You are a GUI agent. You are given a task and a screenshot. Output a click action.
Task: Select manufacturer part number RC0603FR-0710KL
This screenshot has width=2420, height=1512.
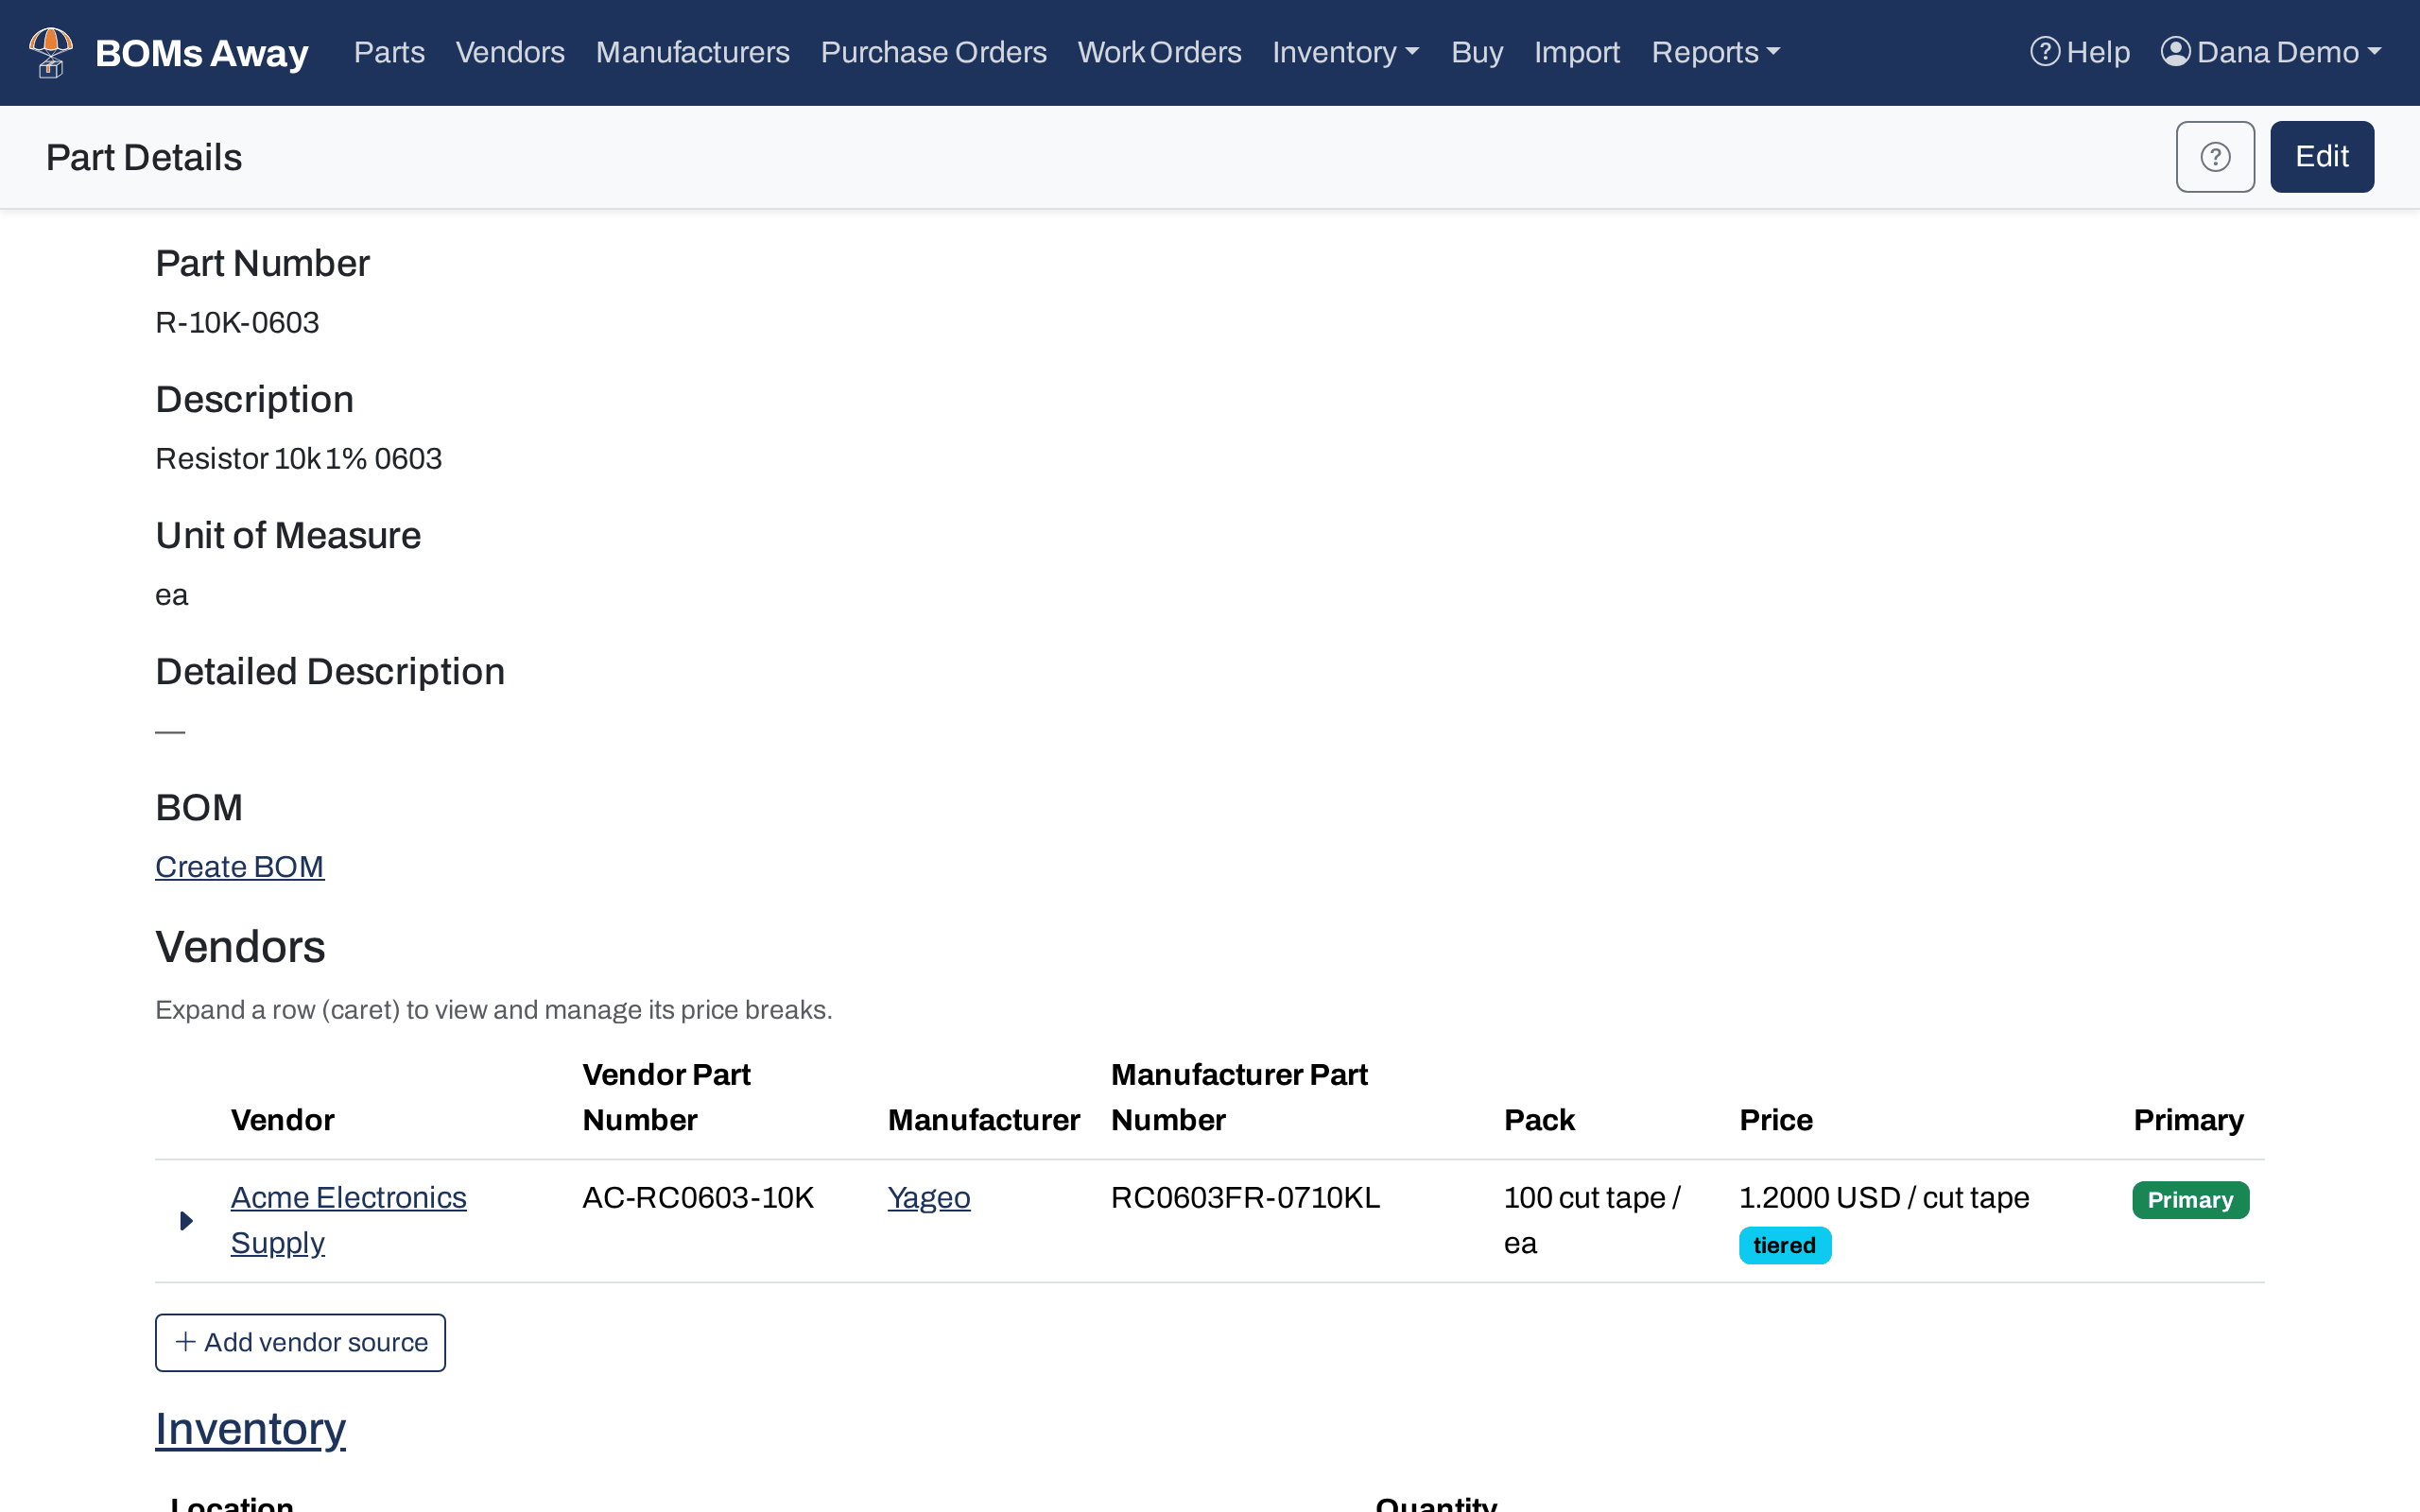1245,1197
